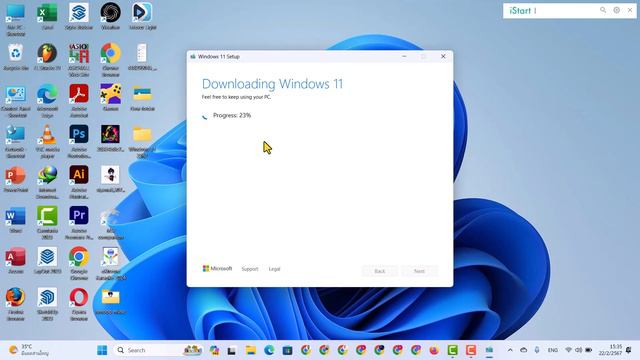Open iStart settings gear
This screenshot has height=360, width=640.
tap(616, 10)
